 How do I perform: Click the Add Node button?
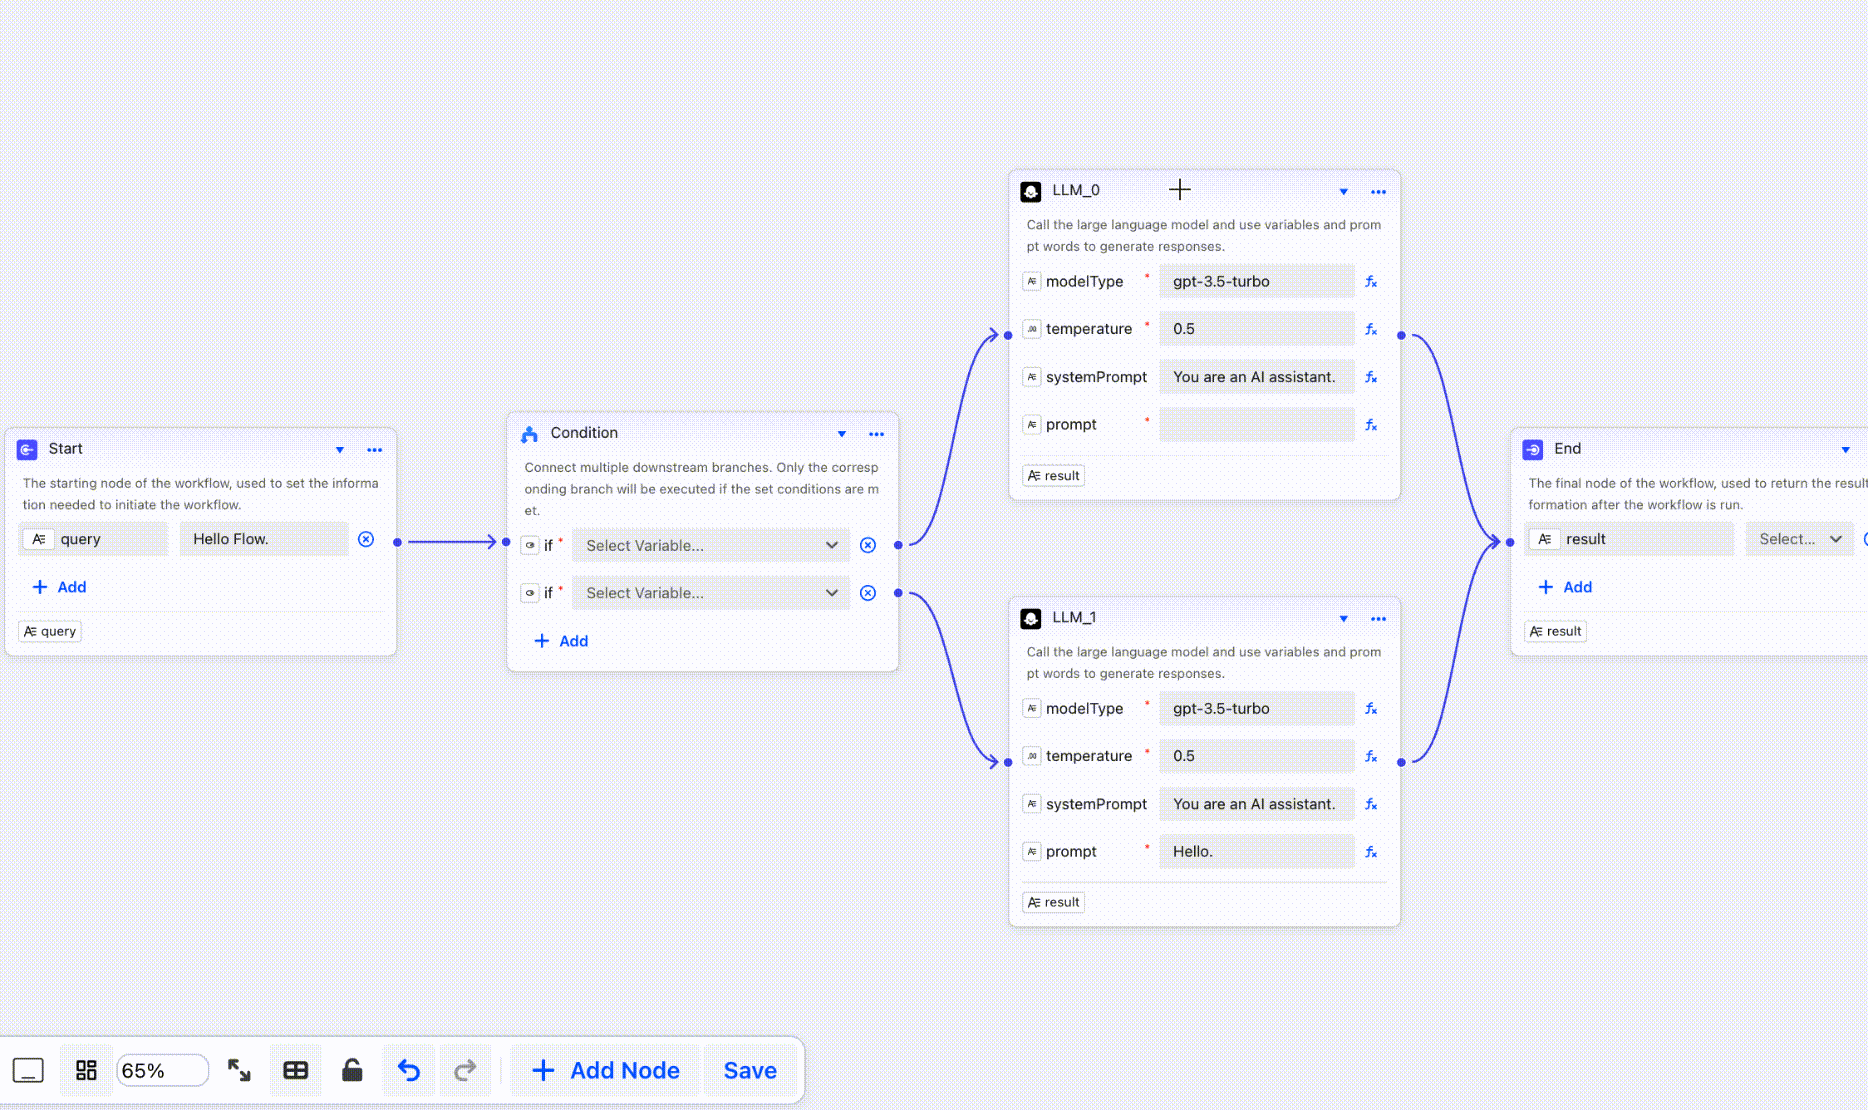606,1070
